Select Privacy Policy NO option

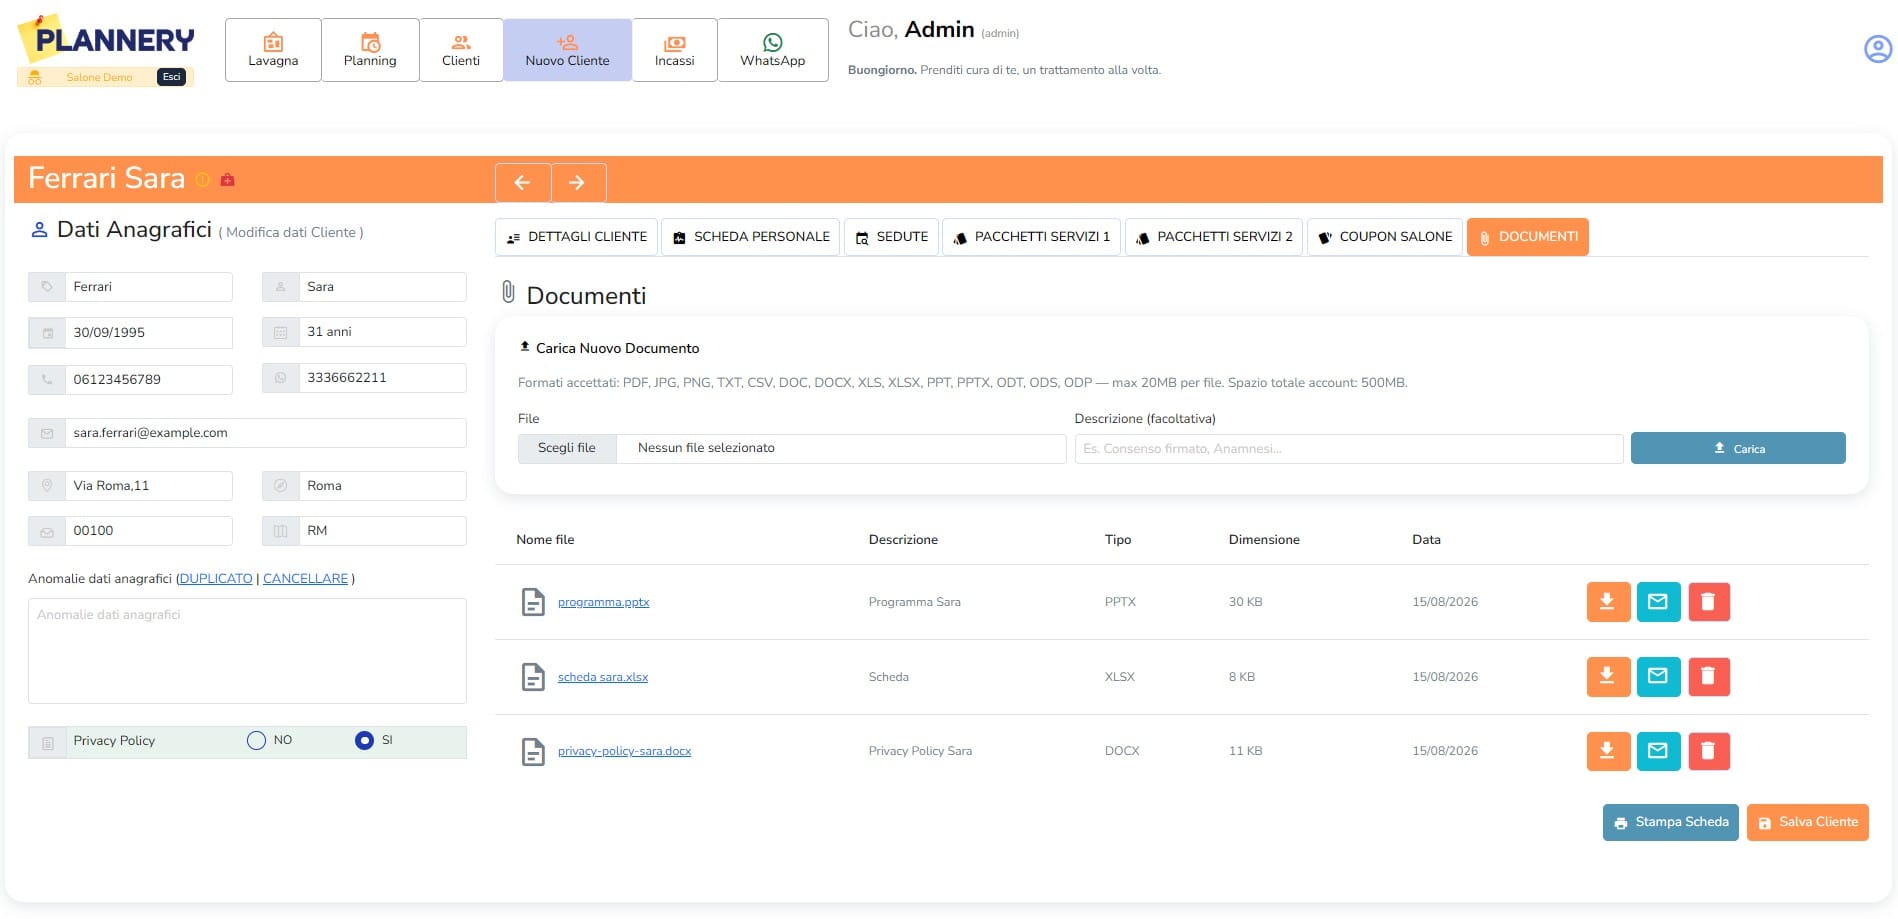(256, 740)
